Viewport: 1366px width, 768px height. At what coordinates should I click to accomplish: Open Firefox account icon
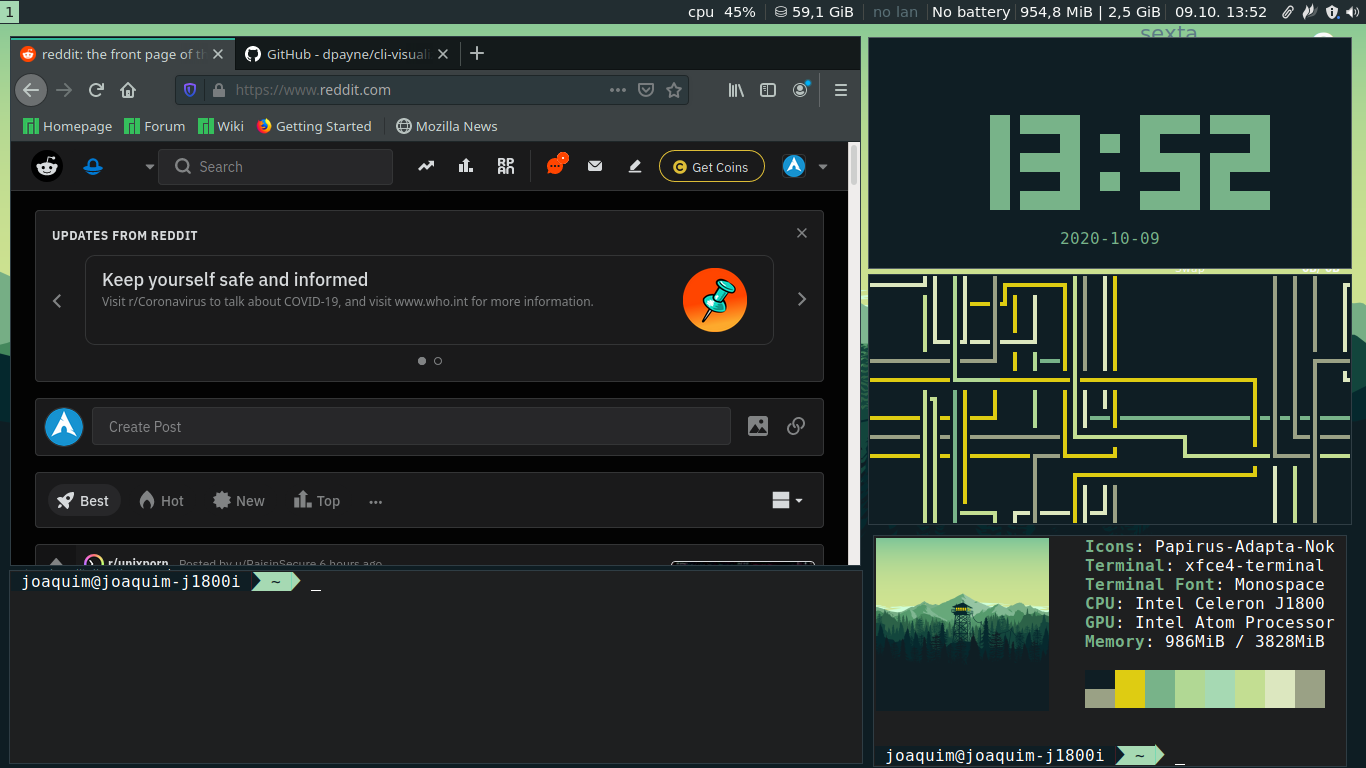pyautogui.click(x=801, y=90)
